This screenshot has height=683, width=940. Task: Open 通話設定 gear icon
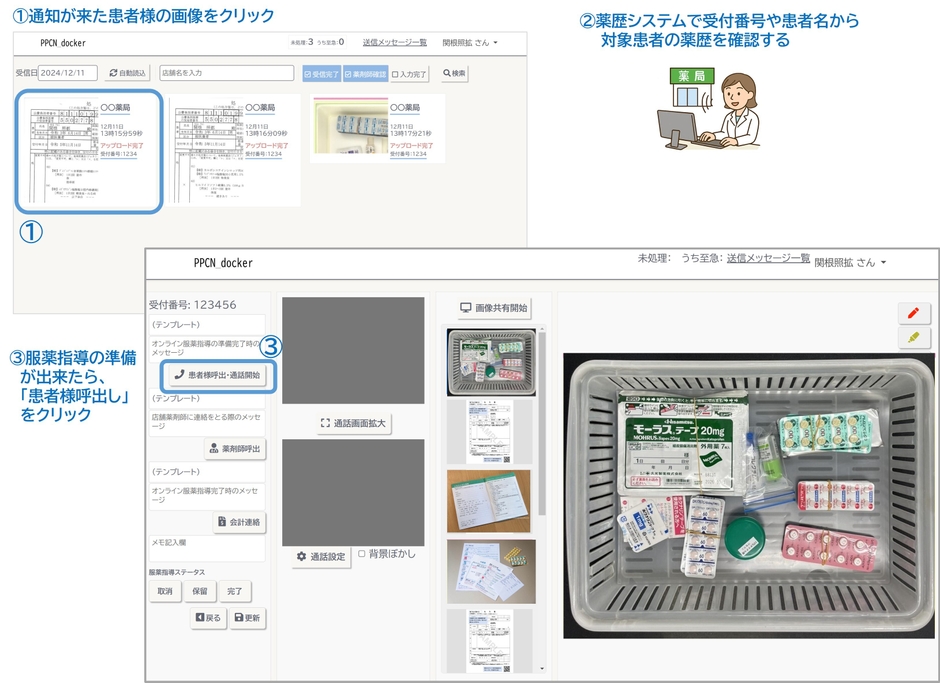[300, 556]
